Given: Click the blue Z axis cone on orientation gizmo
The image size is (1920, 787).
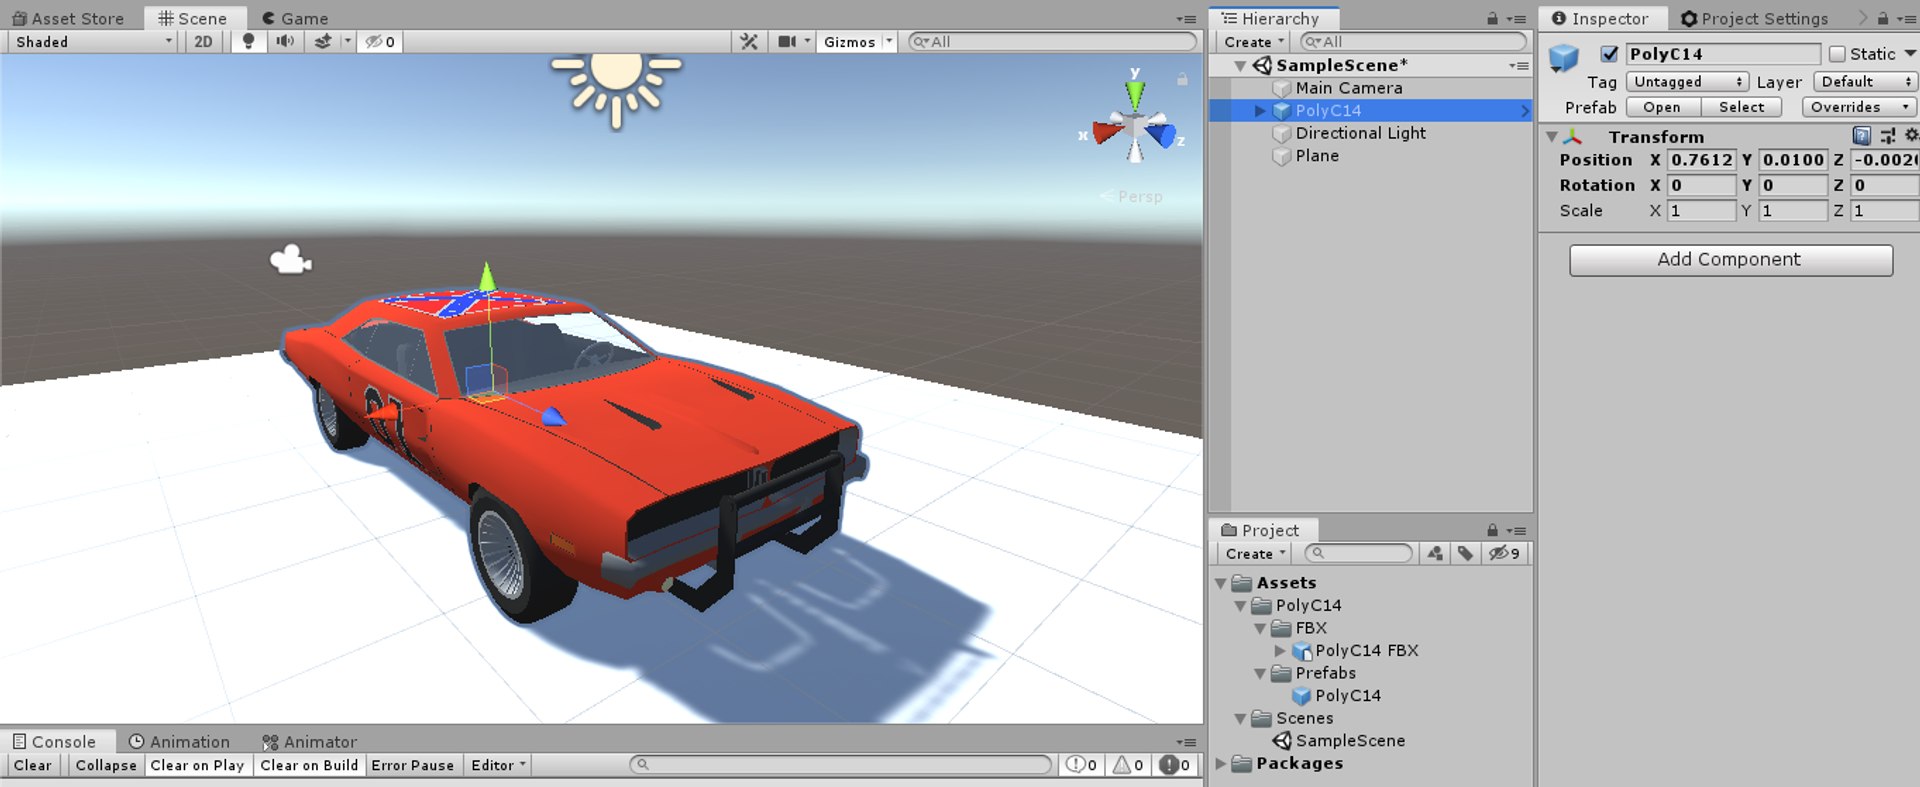Looking at the screenshot, I should 1161,134.
